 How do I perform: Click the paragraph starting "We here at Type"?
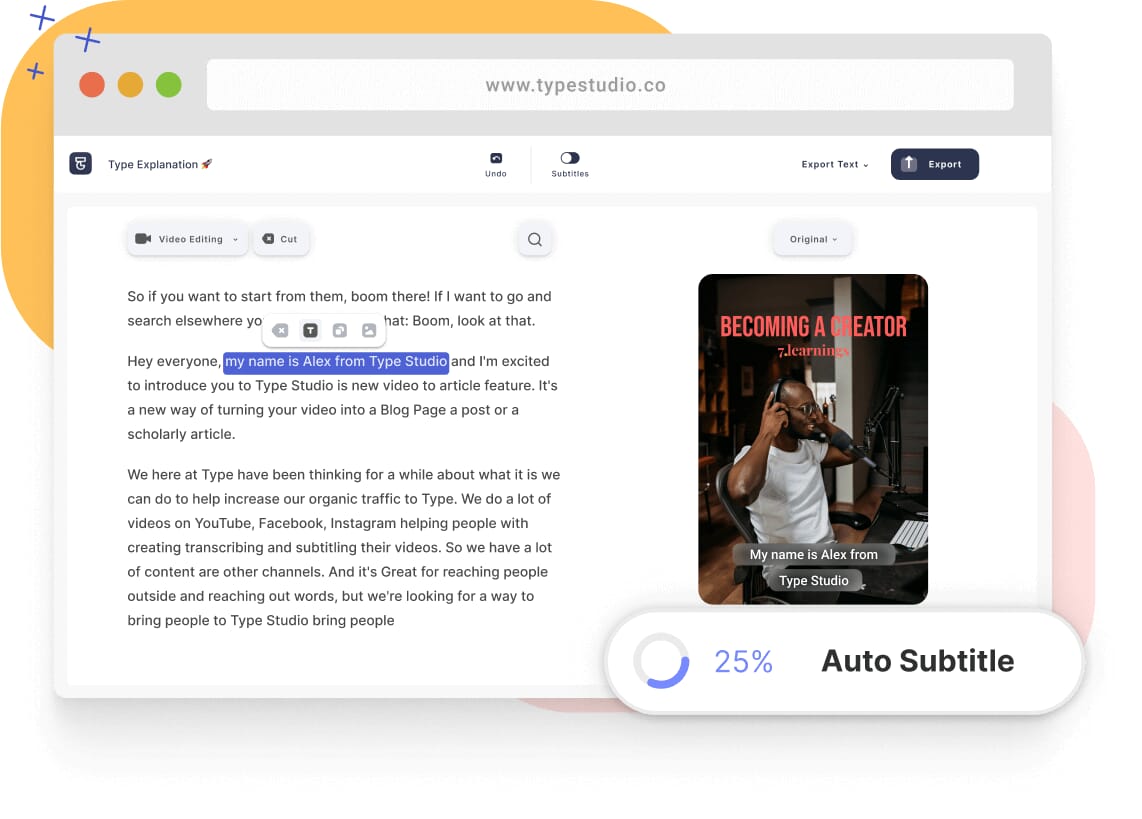(343, 547)
